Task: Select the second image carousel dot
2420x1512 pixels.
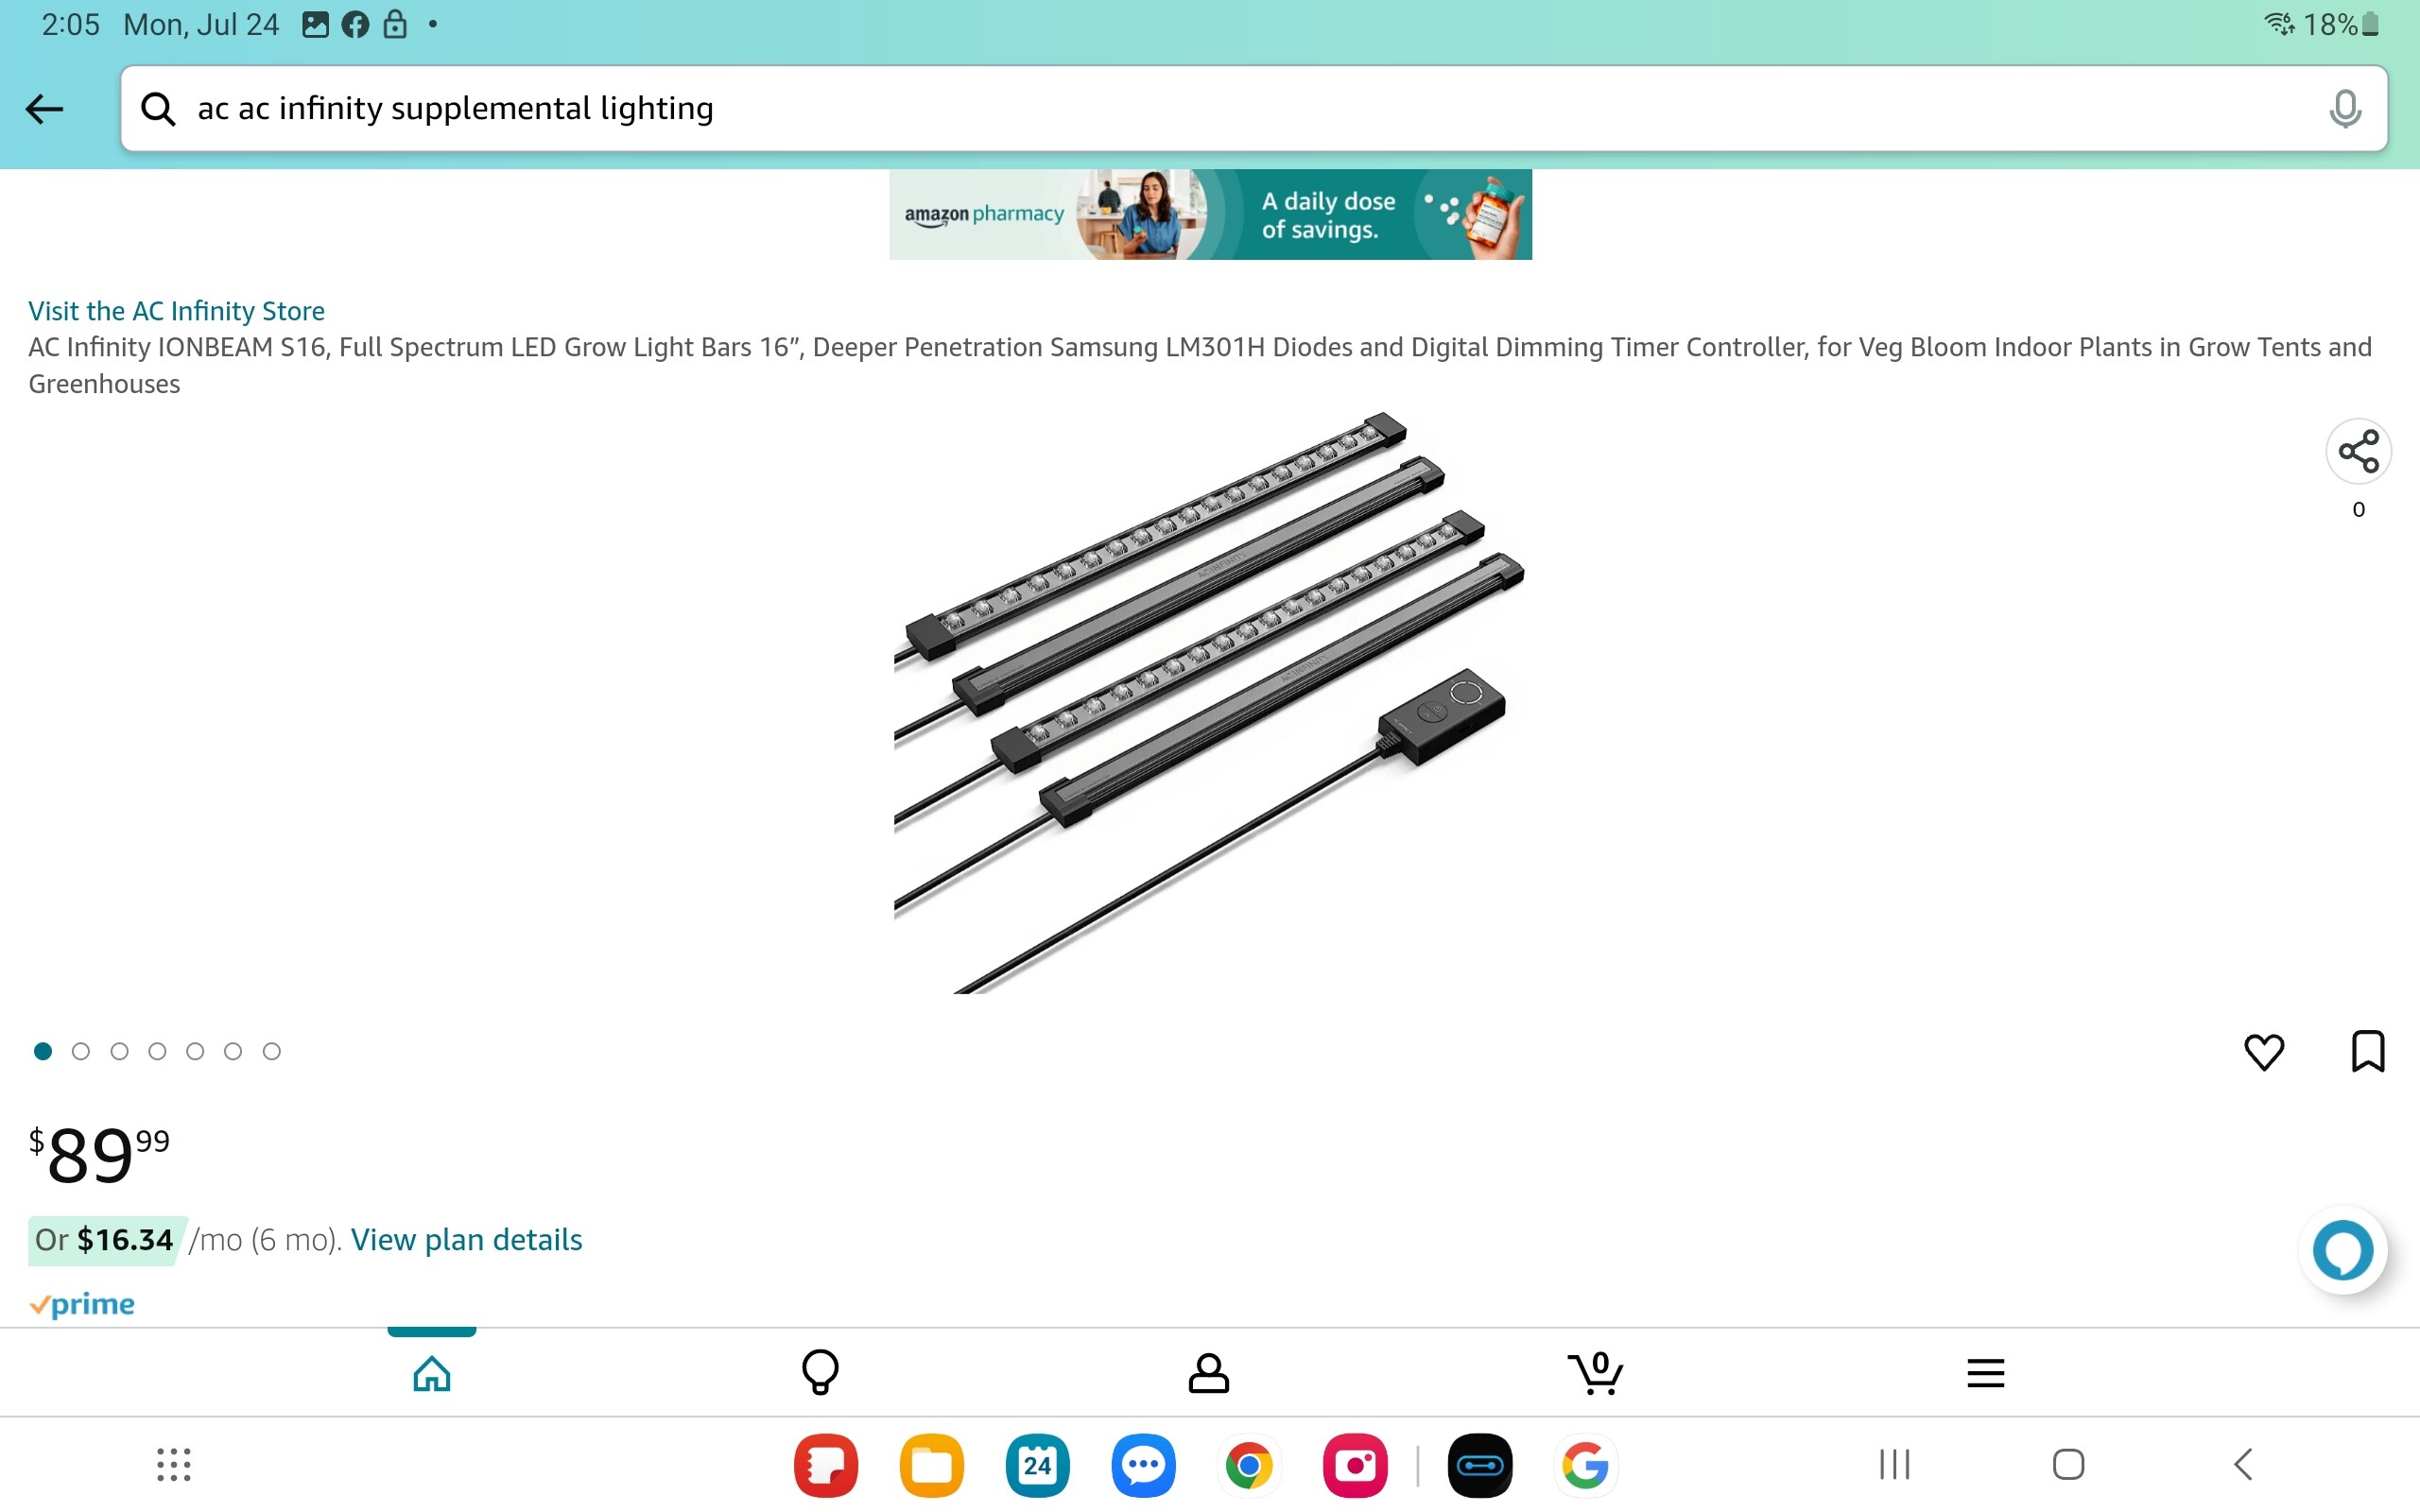Action: (81, 1051)
